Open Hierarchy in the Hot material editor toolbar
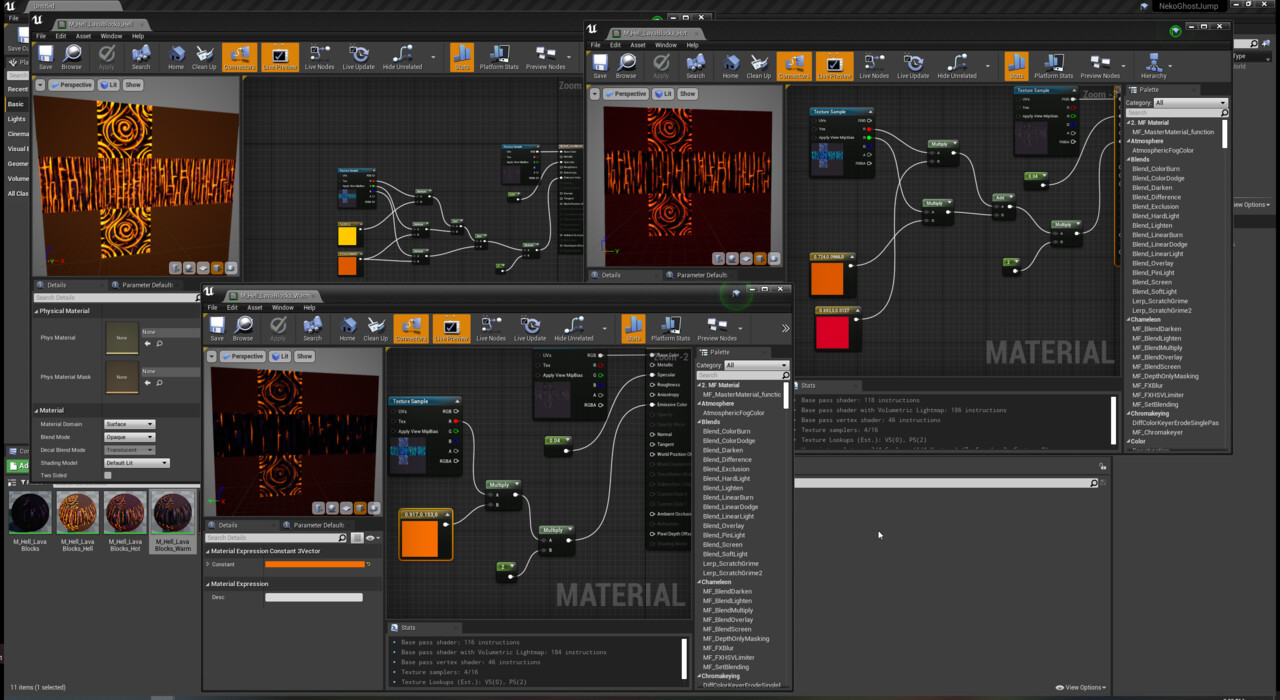1280x700 pixels. point(1153,67)
